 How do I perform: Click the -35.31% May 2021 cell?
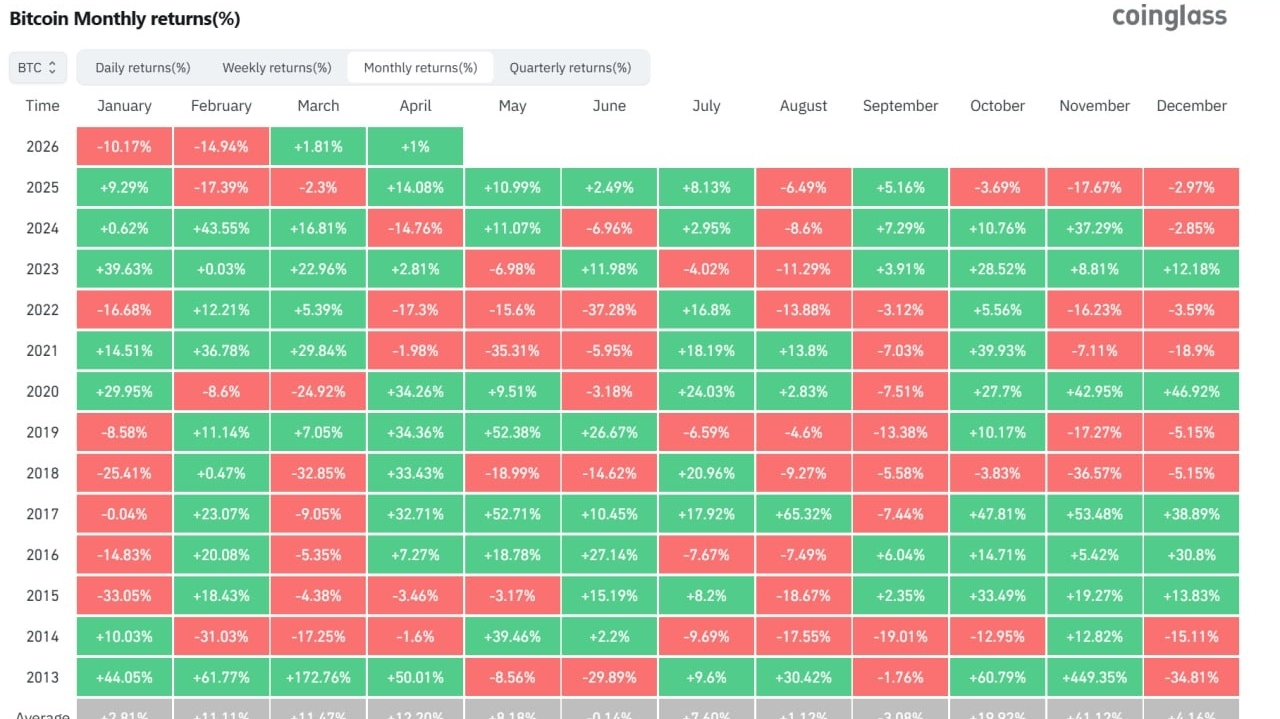click(x=512, y=351)
